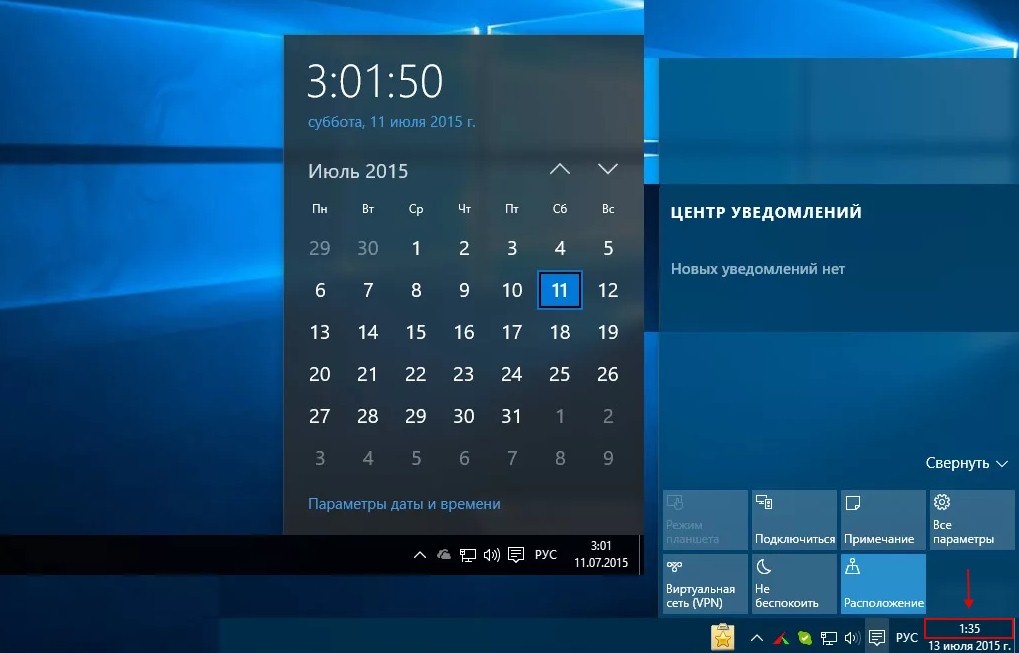This screenshot has width=1019, height=653.
Task: Open the network icon next to the green checkmark
Action: (829, 638)
